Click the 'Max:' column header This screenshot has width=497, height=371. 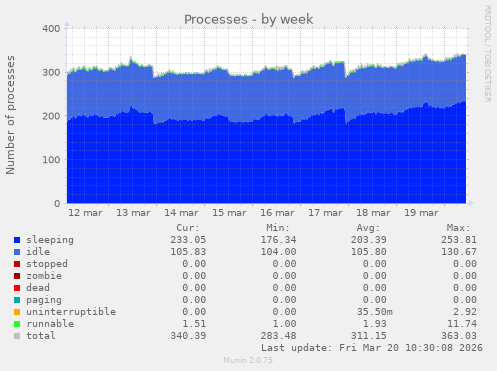pos(458,228)
